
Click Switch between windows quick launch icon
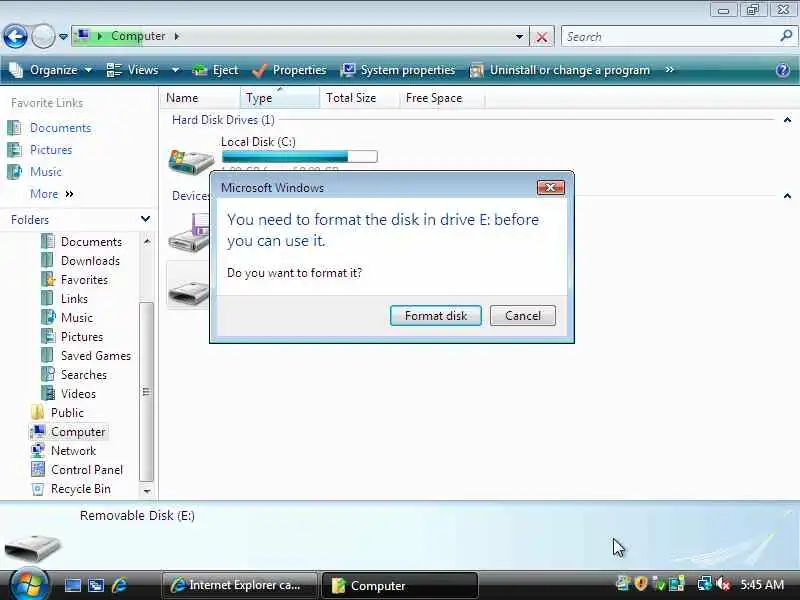click(96, 585)
